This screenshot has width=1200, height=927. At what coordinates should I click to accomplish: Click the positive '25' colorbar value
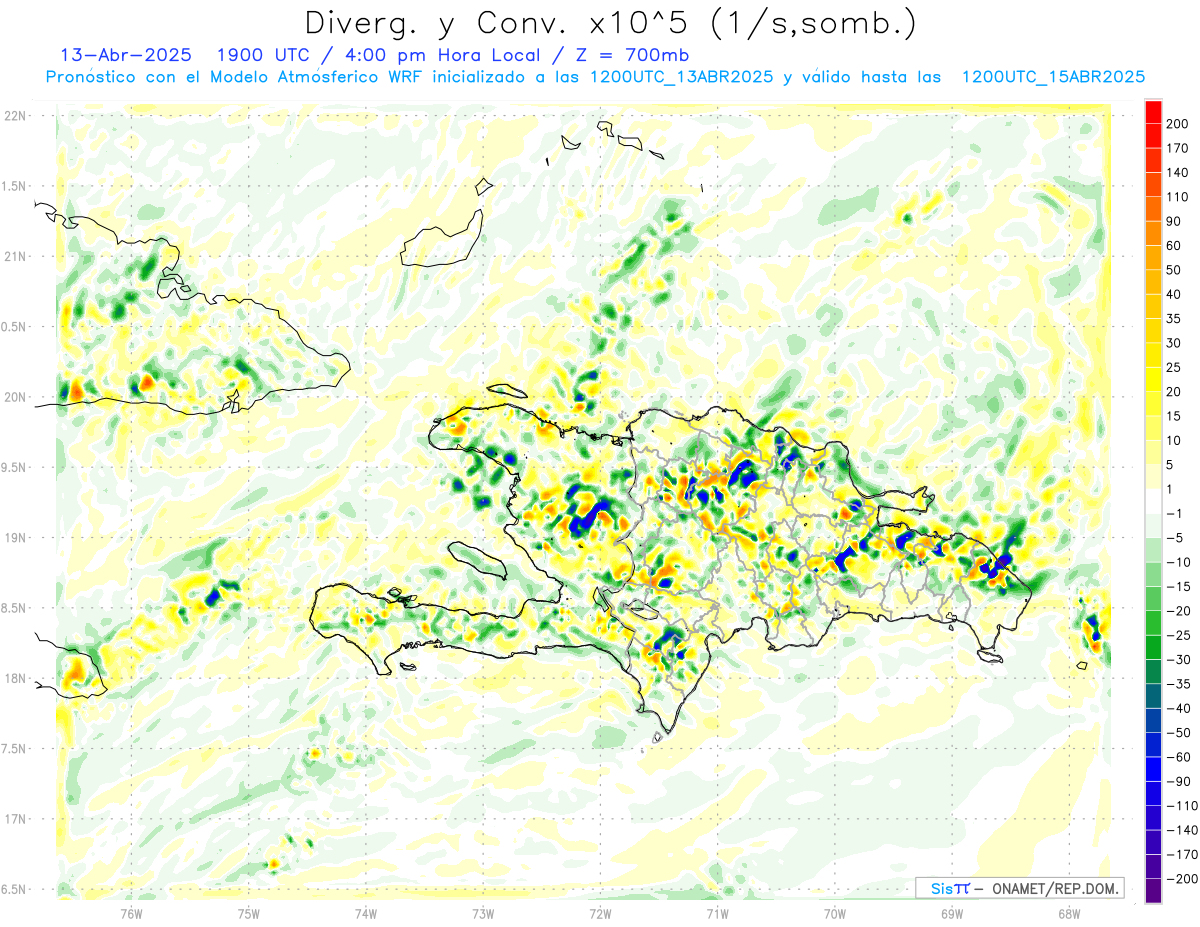1175,367
